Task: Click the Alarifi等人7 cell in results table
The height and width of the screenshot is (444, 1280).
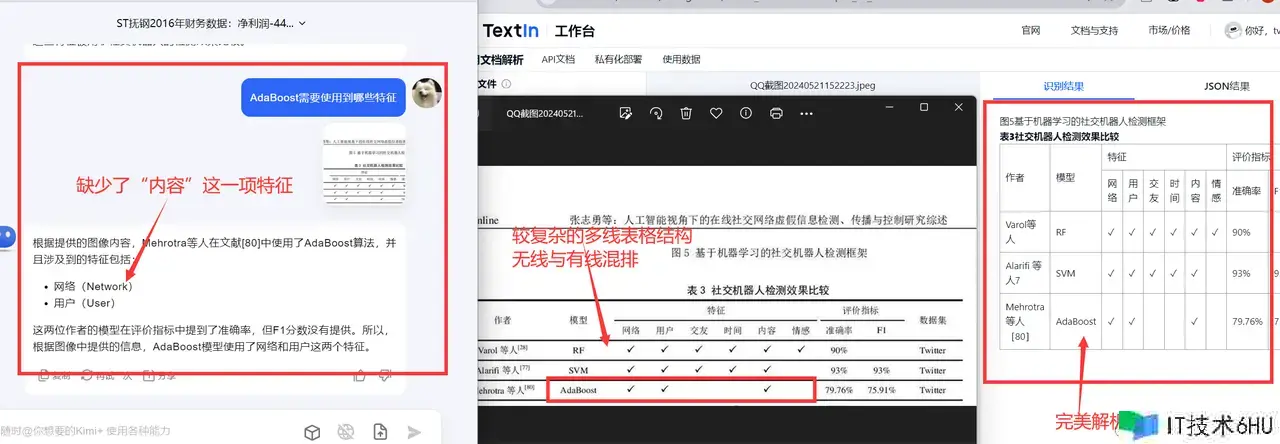Action: [x=1025, y=272]
